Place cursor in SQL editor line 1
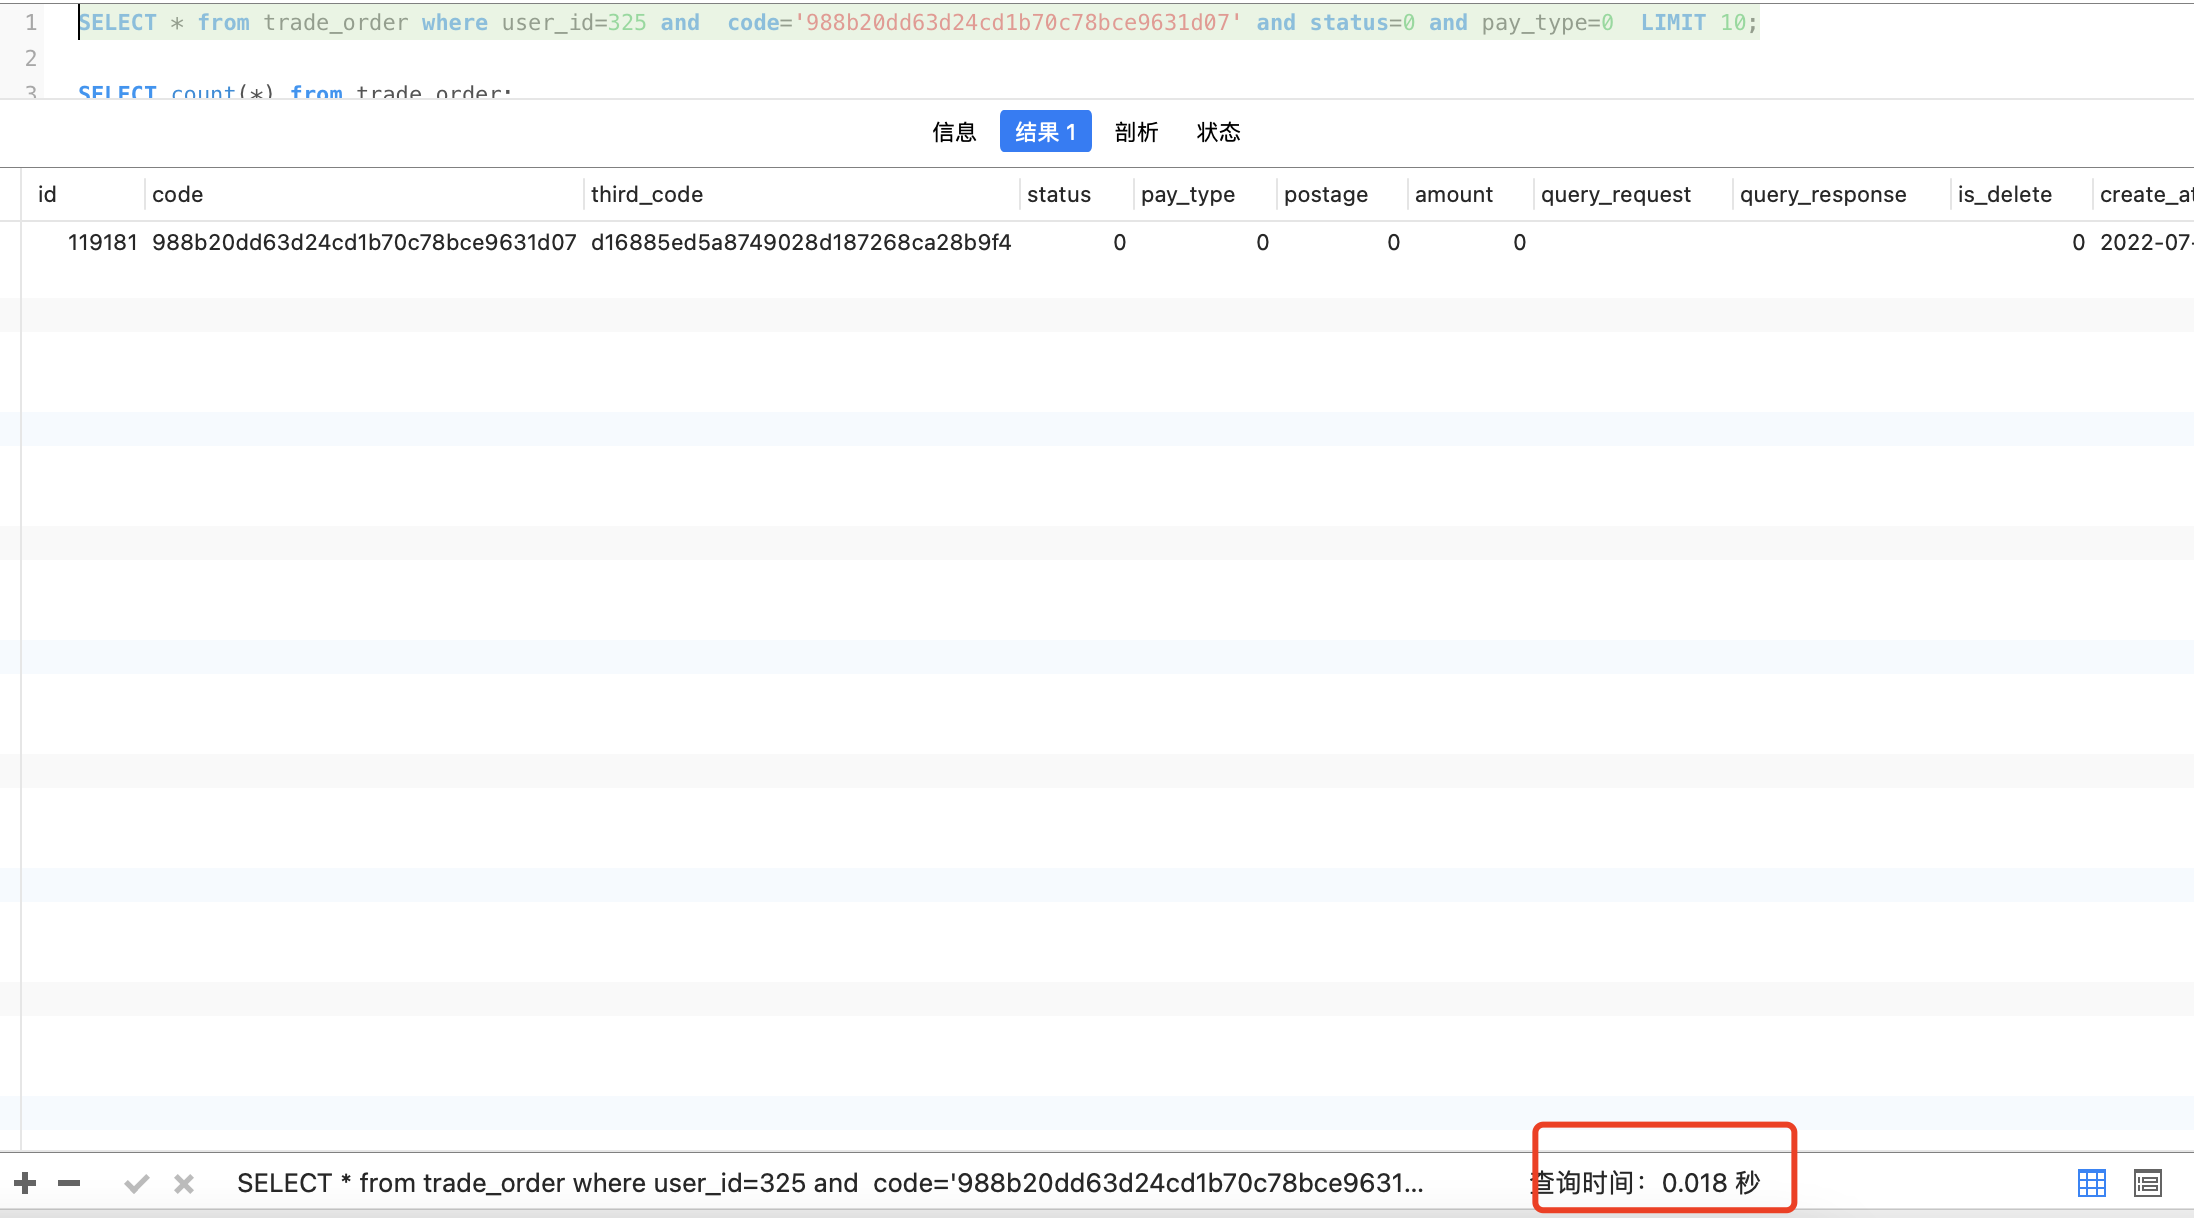The image size is (2194, 1218). tap(917, 22)
